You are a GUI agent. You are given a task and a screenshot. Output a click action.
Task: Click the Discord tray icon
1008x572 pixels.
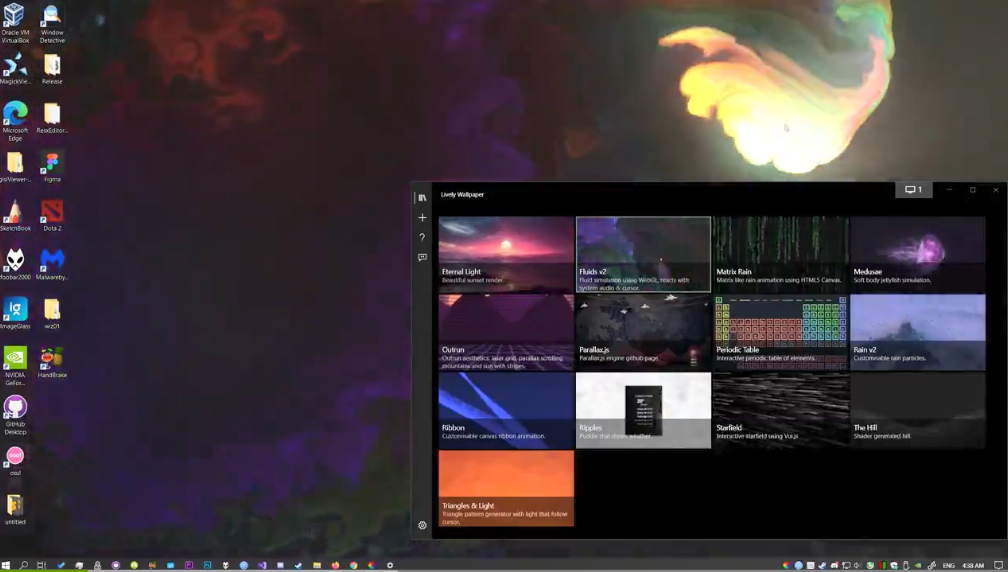coord(834,565)
